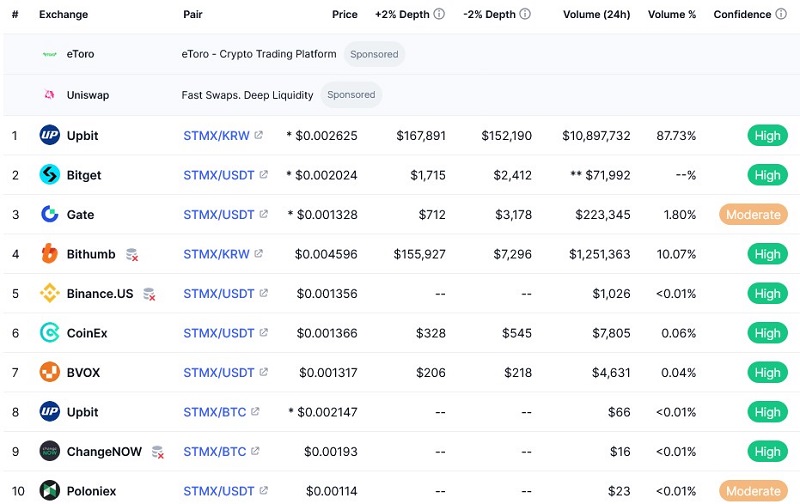Click the info icon next to +2% Depth
The height and width of the screenshot is (504, 800).
point(436,15)
